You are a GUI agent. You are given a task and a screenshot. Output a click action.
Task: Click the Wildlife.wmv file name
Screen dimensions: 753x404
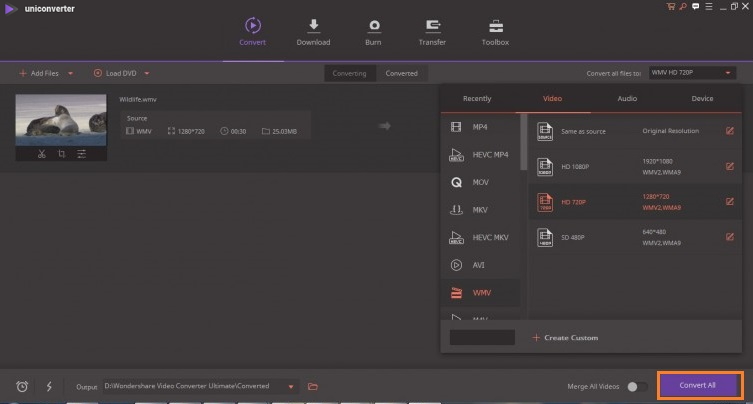138,99
